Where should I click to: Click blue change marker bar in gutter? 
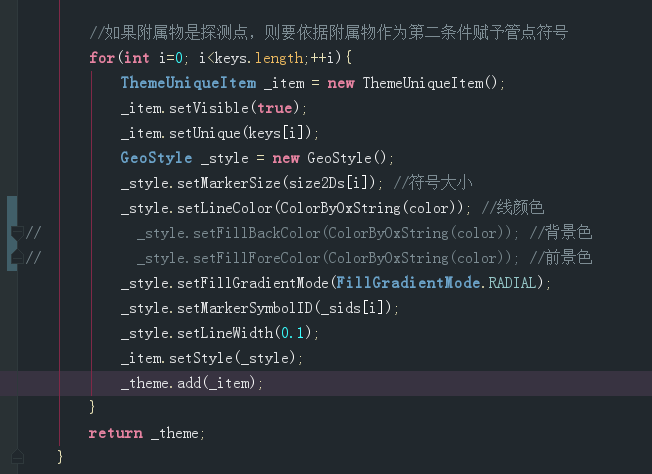pos(12,233)
